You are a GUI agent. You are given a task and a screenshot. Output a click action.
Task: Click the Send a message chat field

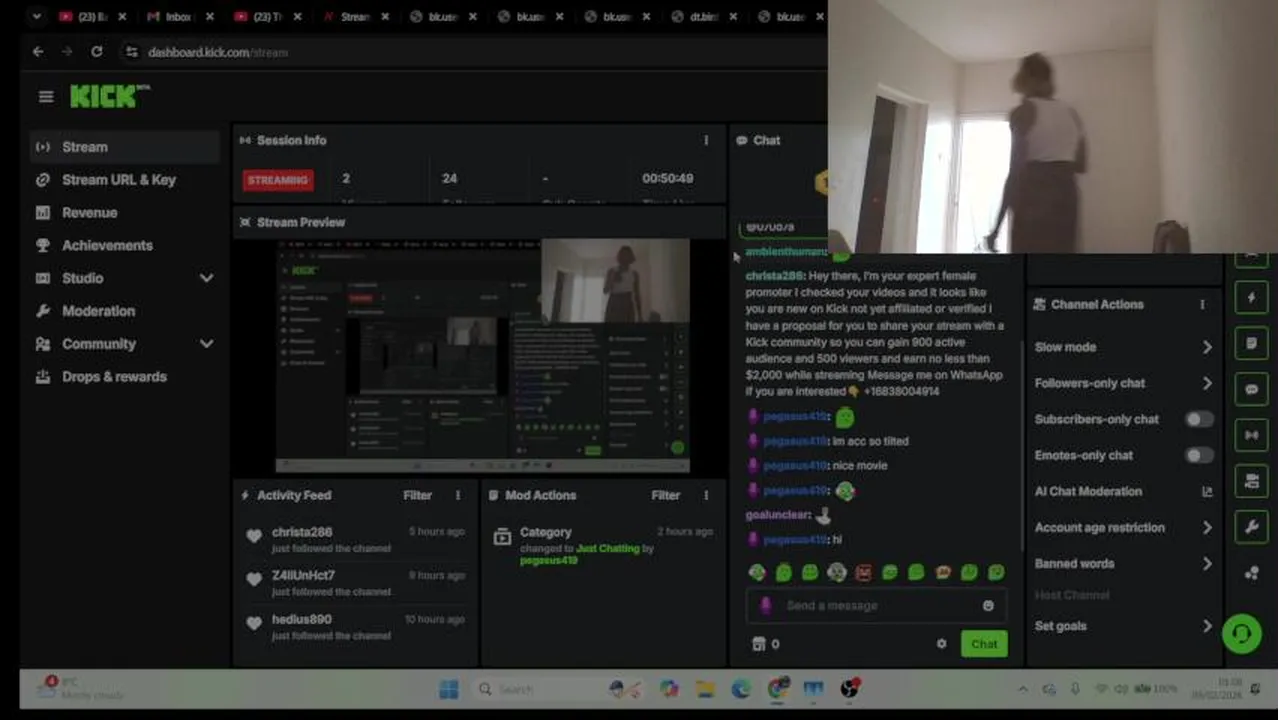[x=876, y=605]
